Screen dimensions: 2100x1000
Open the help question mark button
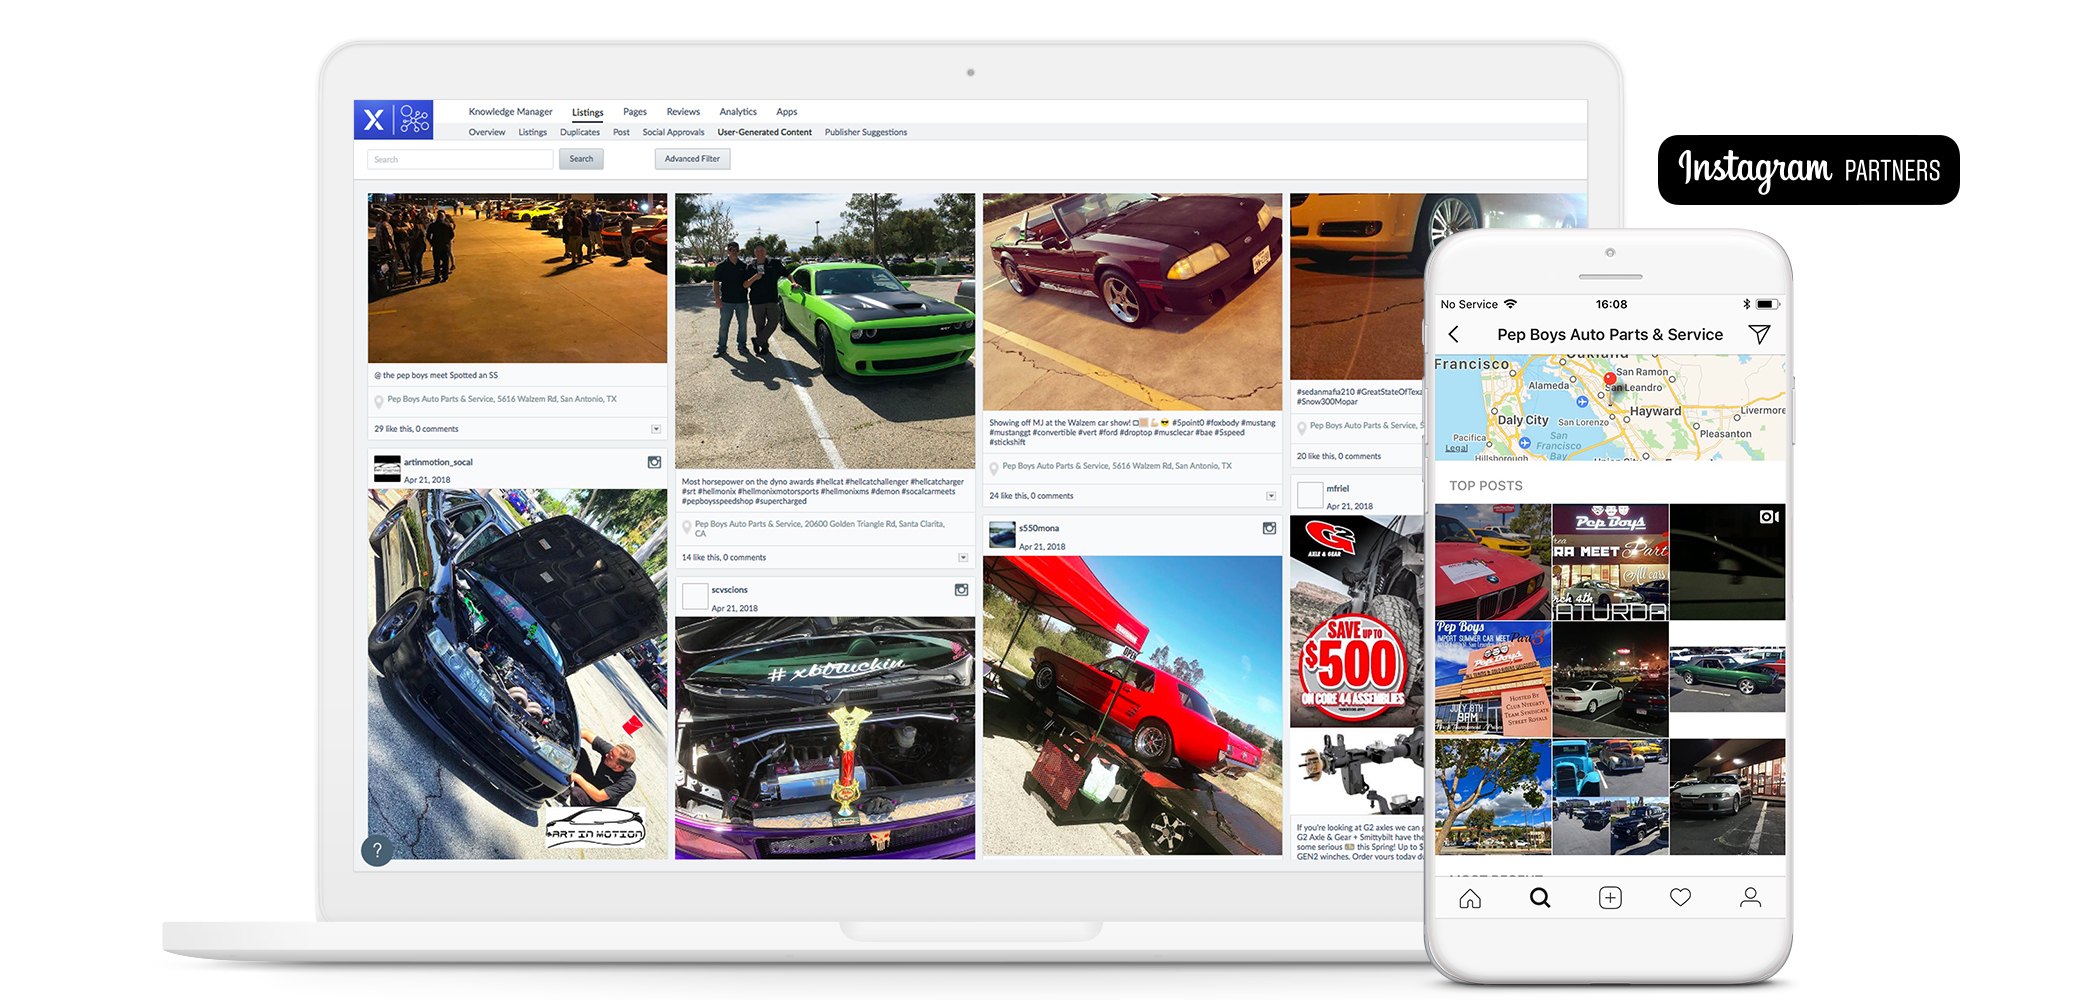click(x=377, y=850)
